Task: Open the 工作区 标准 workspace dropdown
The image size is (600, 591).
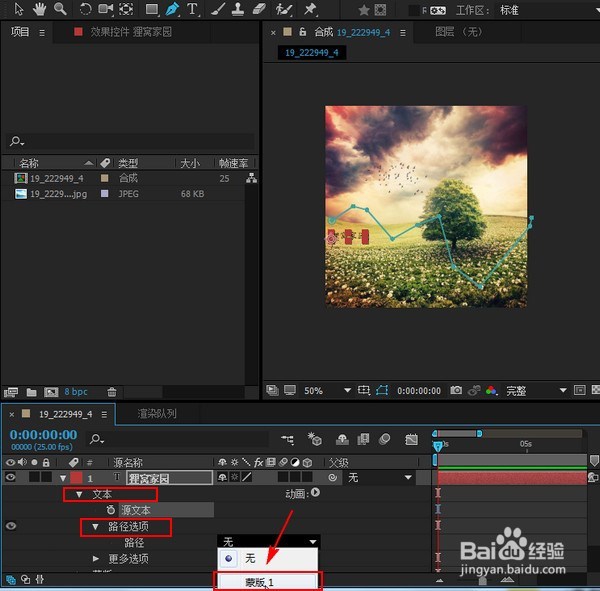Action: point(547,10)
